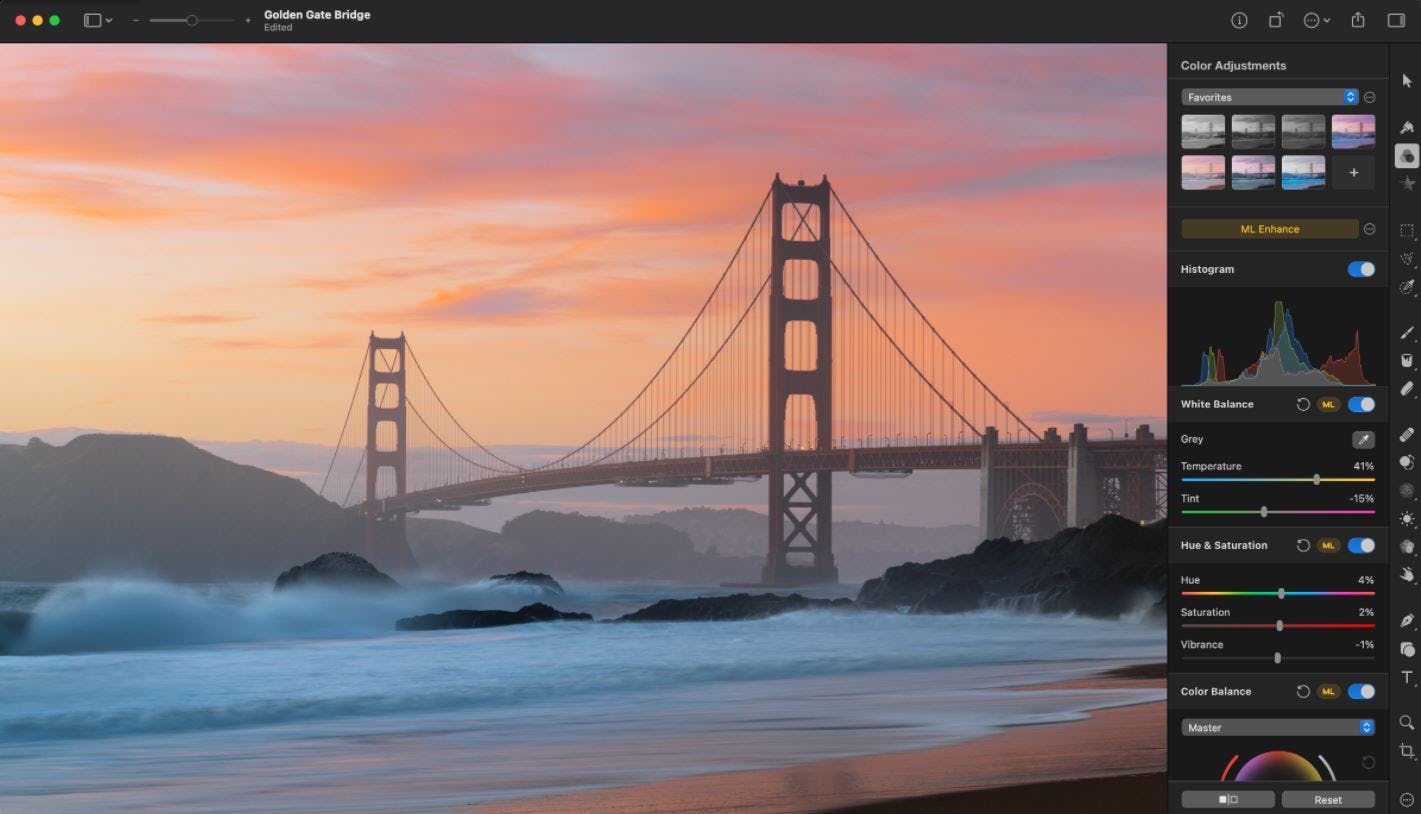
Task: Add a new preset with the plus thumbnail
Action: [x=1353, y=172]
